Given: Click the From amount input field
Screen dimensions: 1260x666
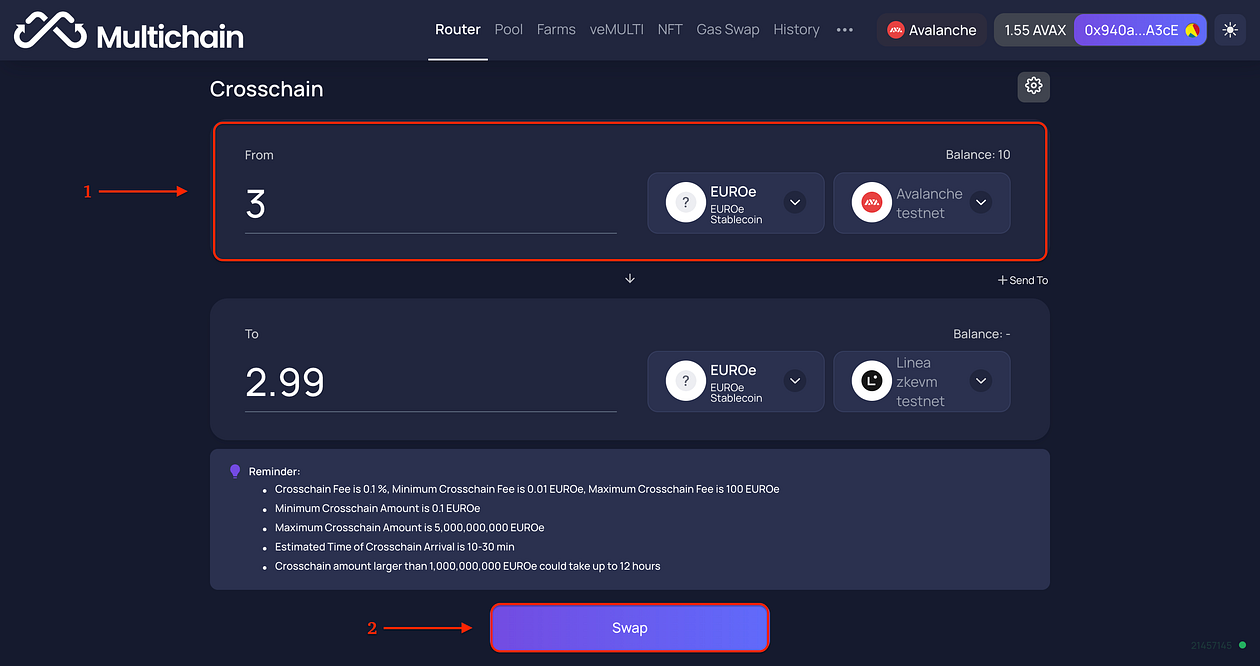Looking at the screenshot, I should 431,204.
